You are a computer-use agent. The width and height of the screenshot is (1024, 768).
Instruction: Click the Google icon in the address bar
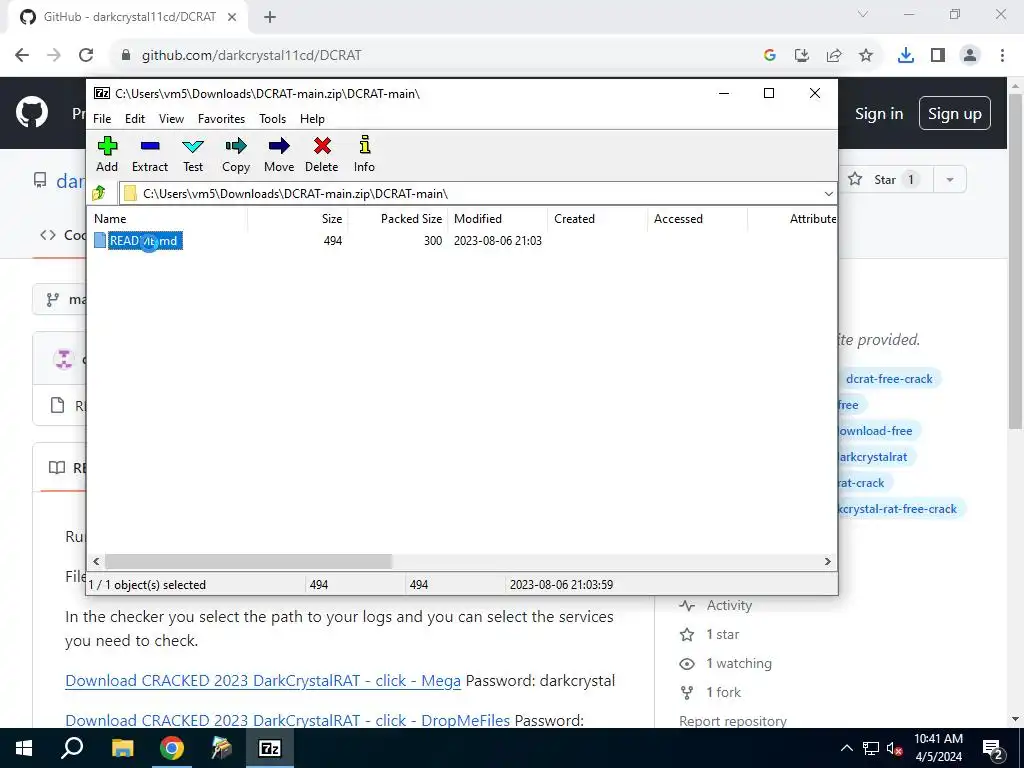point(770,56)
